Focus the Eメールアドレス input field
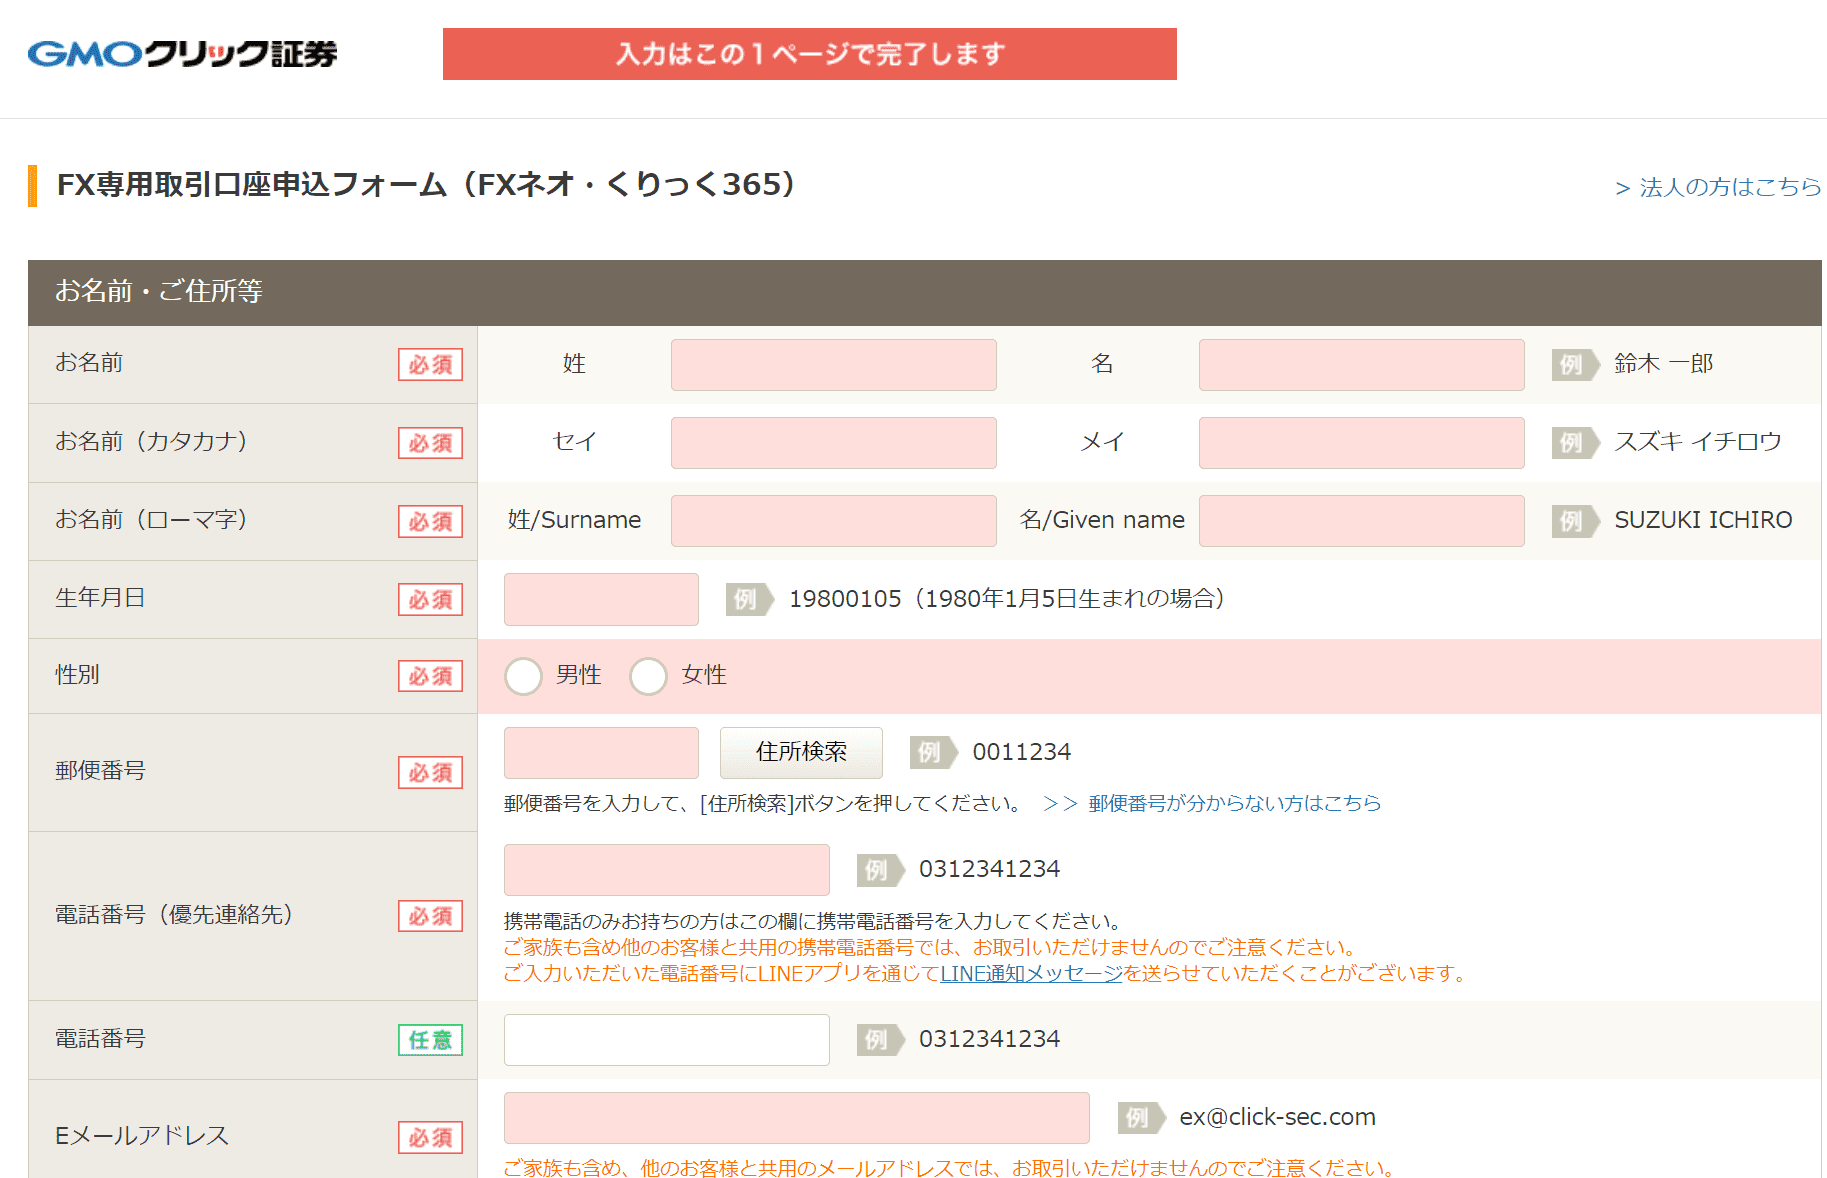 (797, 1118)
